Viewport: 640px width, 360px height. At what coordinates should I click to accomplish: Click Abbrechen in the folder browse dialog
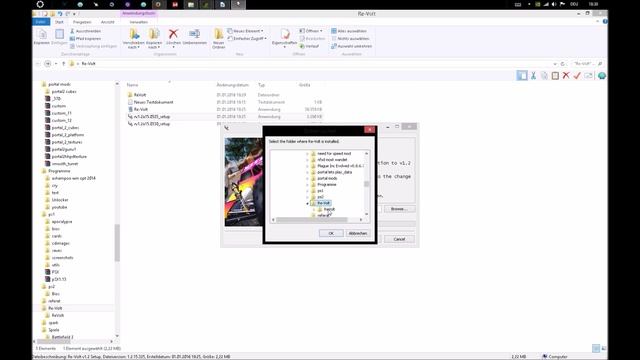click(x=358, y=233)
